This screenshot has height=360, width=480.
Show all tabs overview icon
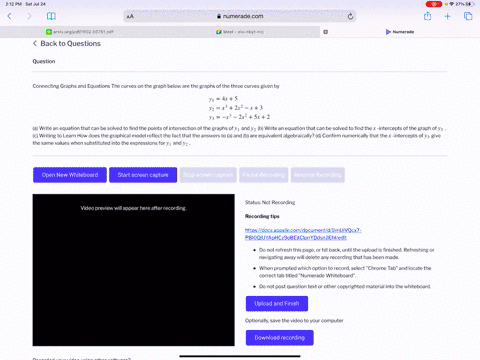click(468, 16)
